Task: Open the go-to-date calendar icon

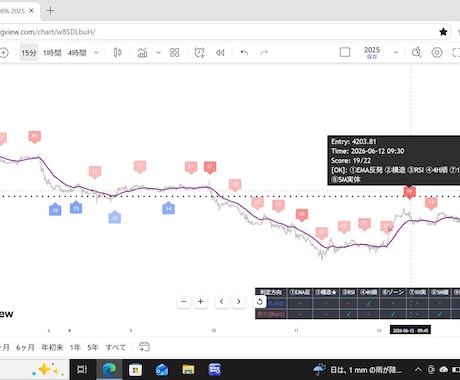Action: pos(144,347)
